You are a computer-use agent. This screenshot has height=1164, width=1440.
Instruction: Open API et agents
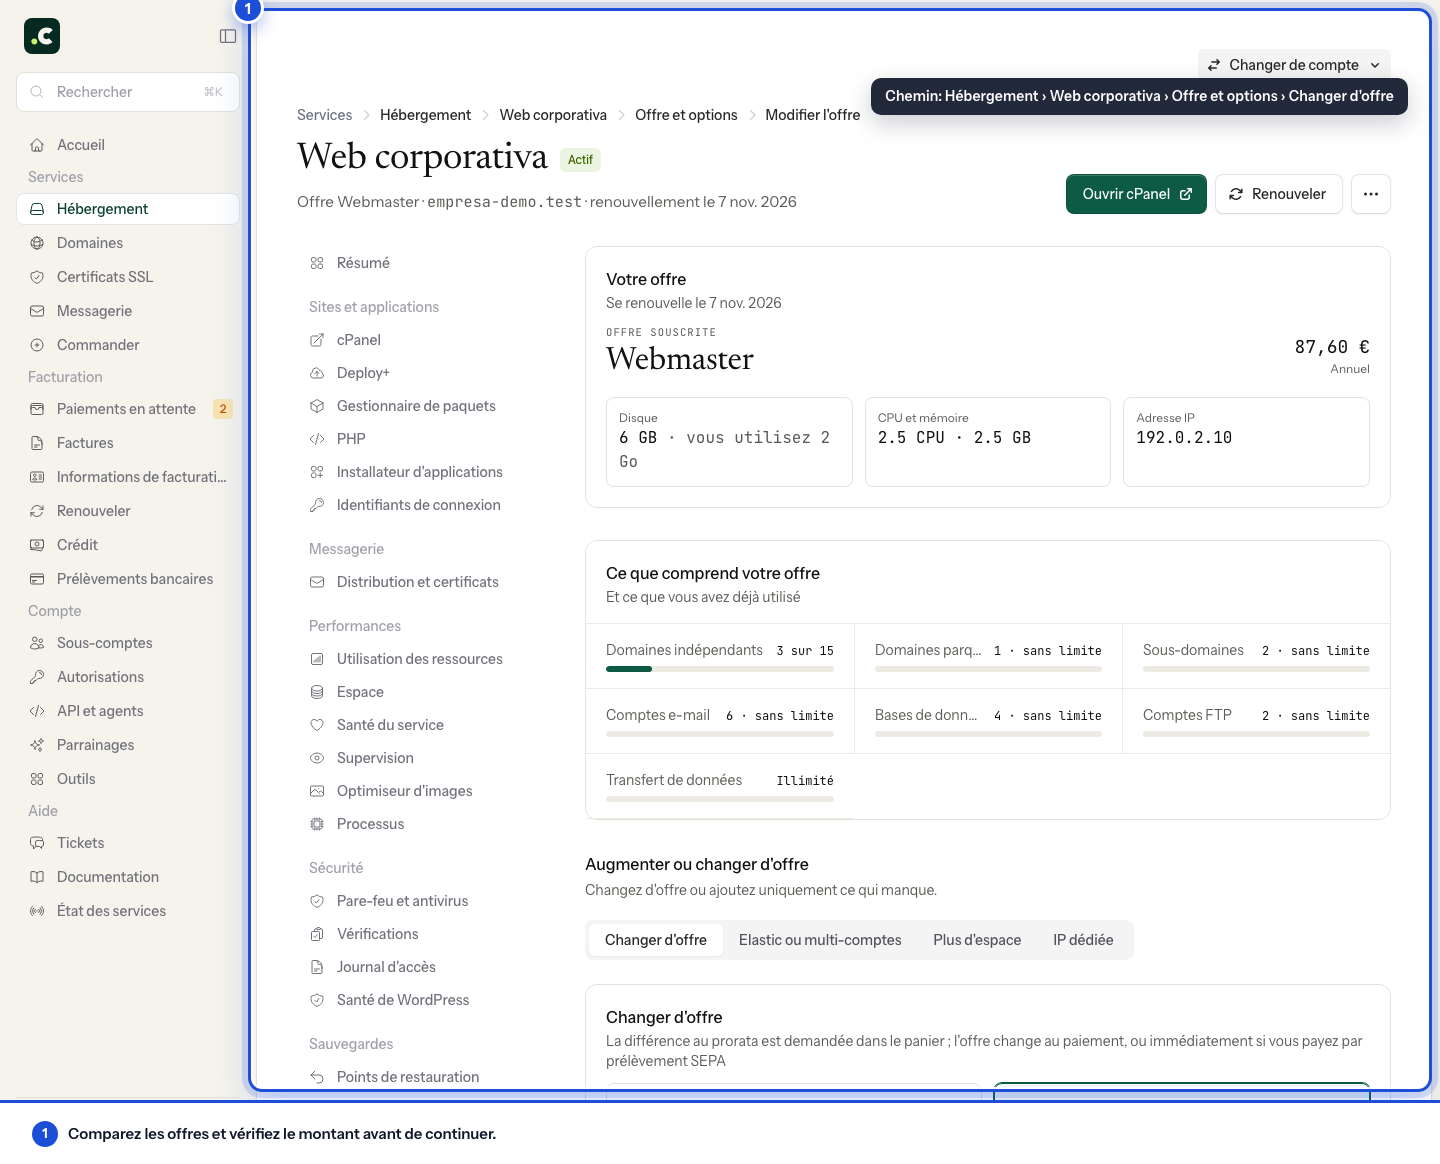pyautogui.click(x=128, y=711)
